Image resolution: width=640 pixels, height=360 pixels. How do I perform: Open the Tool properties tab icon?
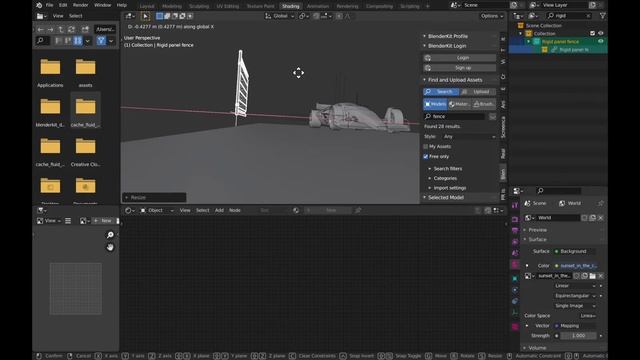(x=515, y=205)
